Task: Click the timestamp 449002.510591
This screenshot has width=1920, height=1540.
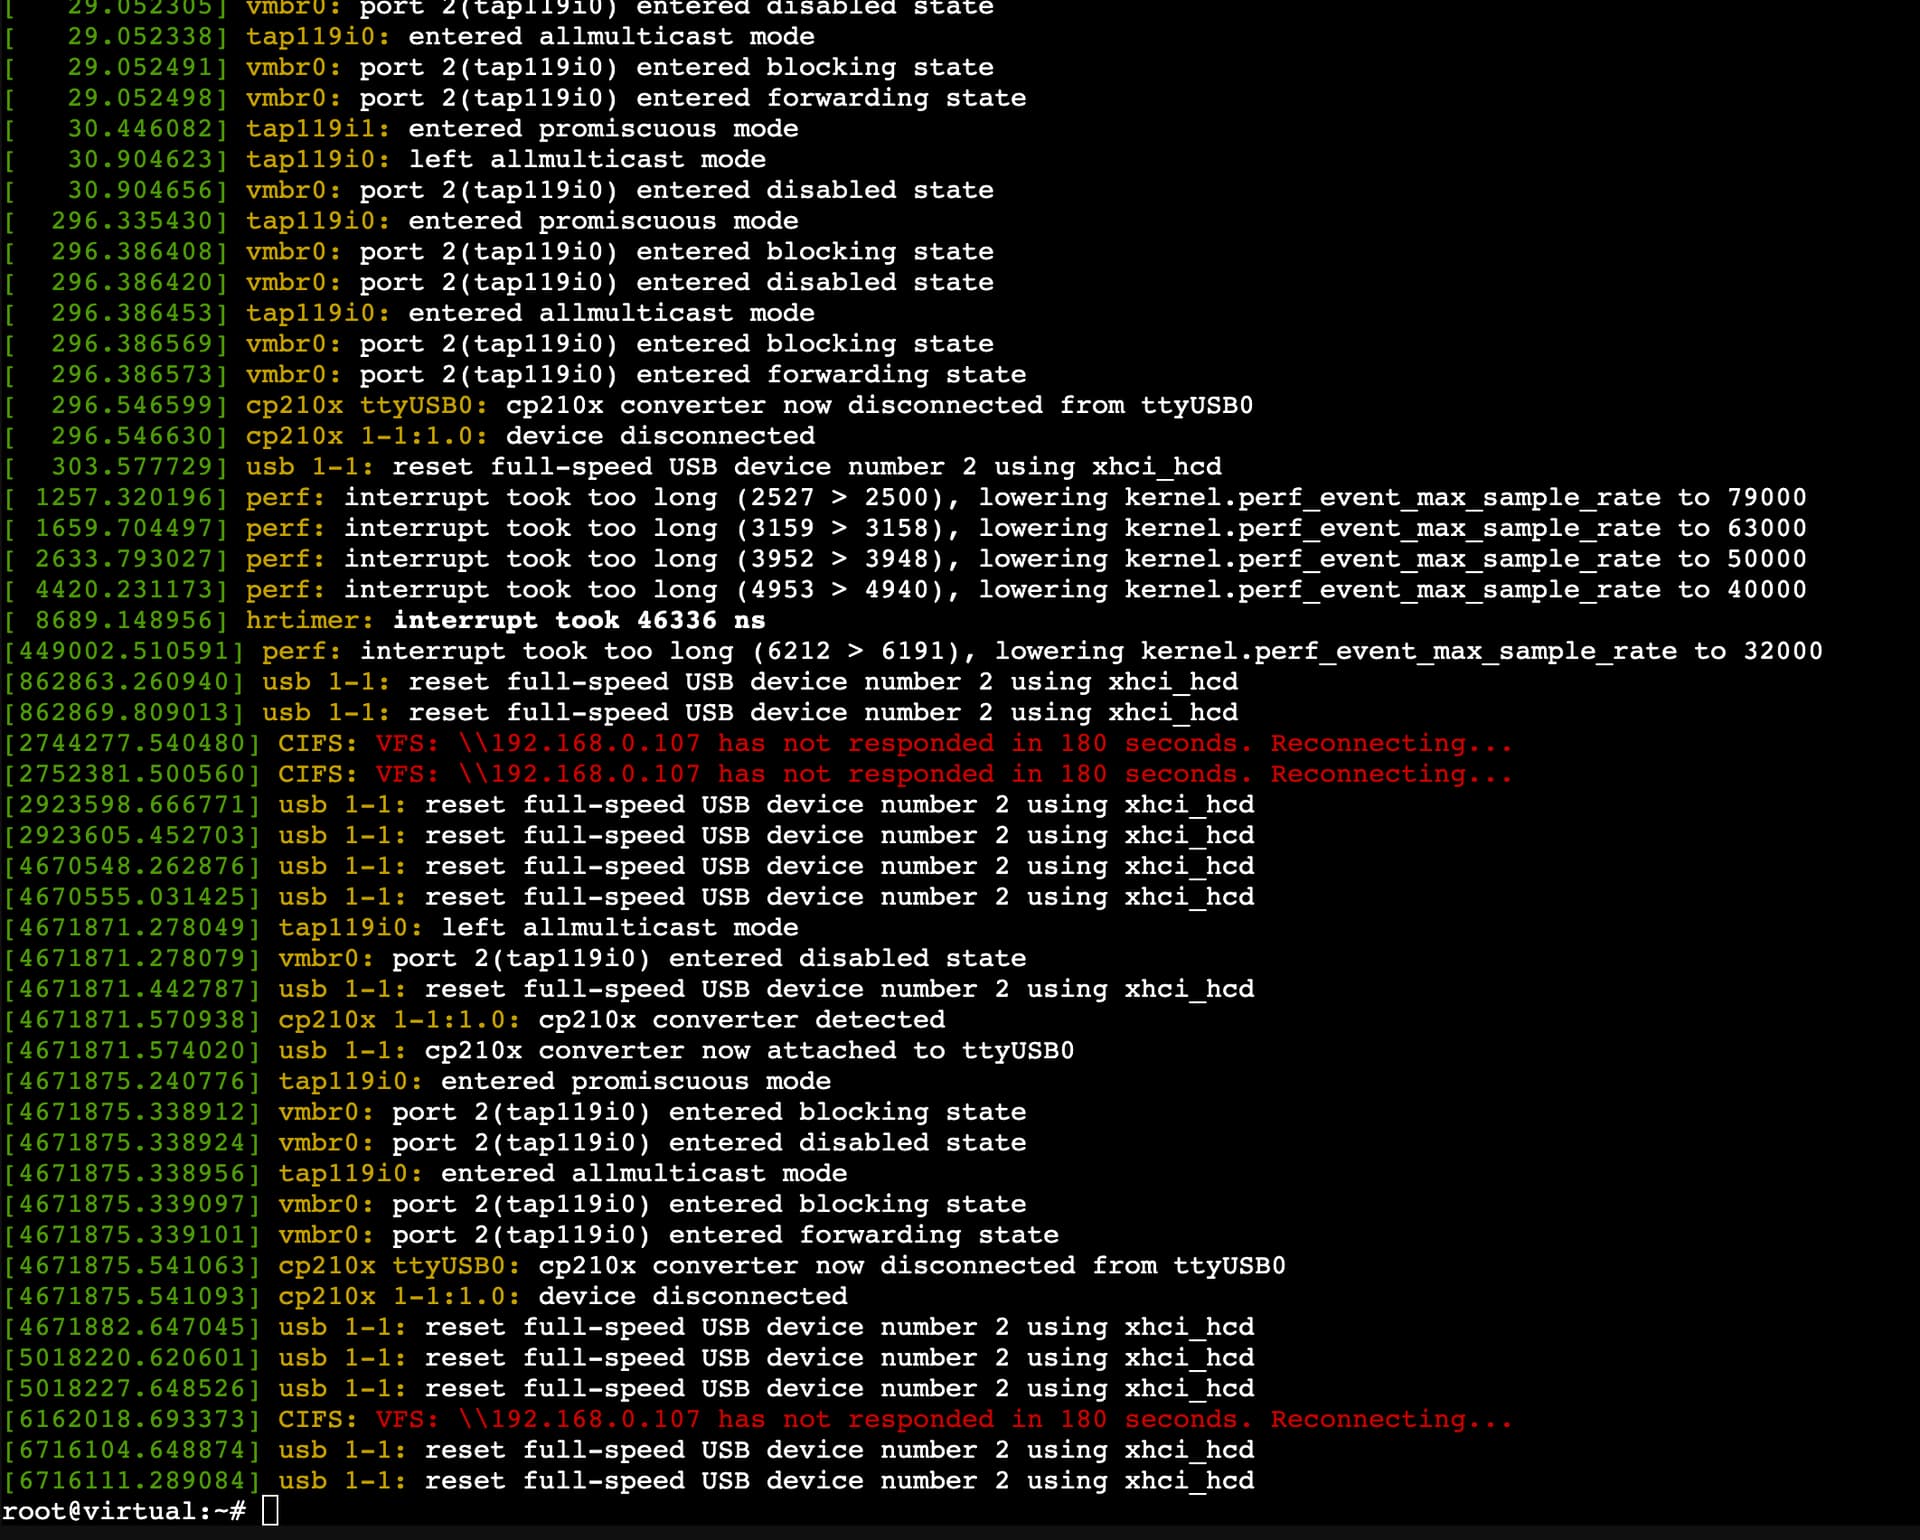Action: [124, 651]
